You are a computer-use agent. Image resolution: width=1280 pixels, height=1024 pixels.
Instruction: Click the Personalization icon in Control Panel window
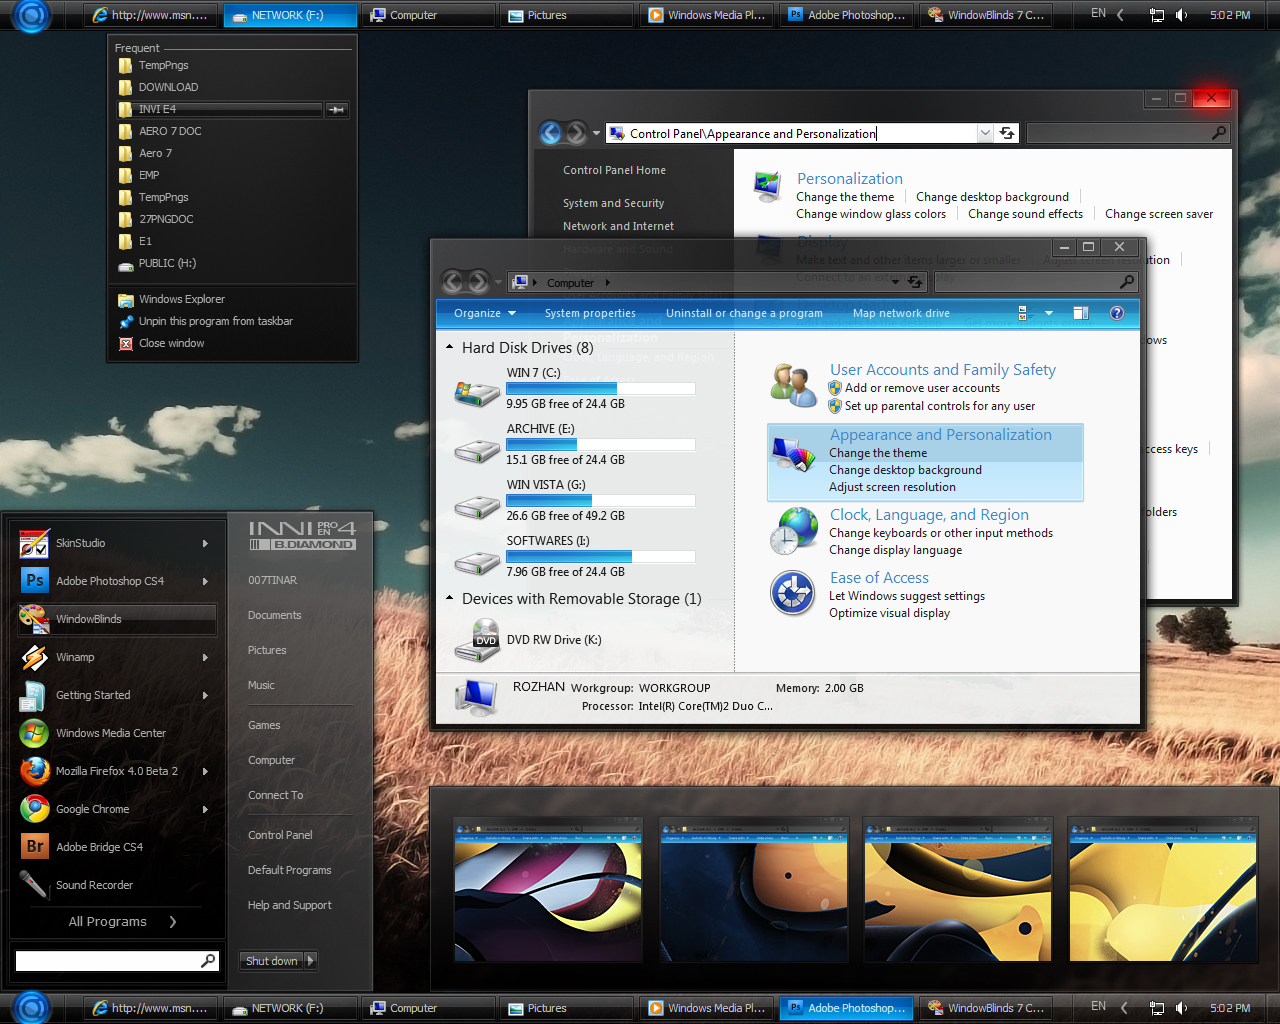tap(767, 187)
